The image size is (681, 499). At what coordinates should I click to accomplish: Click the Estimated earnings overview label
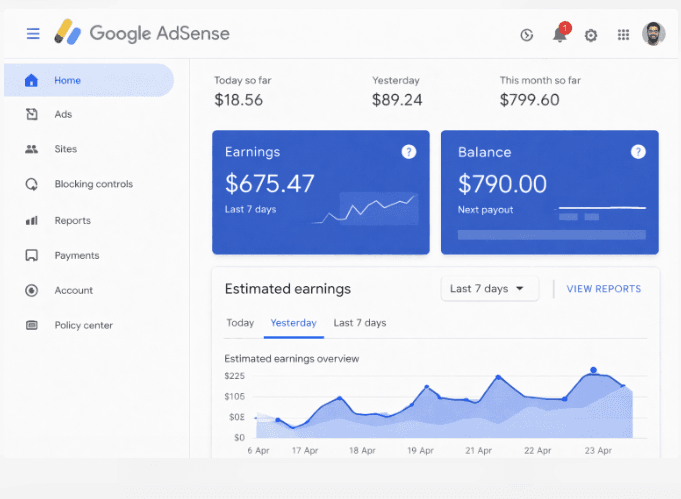(291, 359)
